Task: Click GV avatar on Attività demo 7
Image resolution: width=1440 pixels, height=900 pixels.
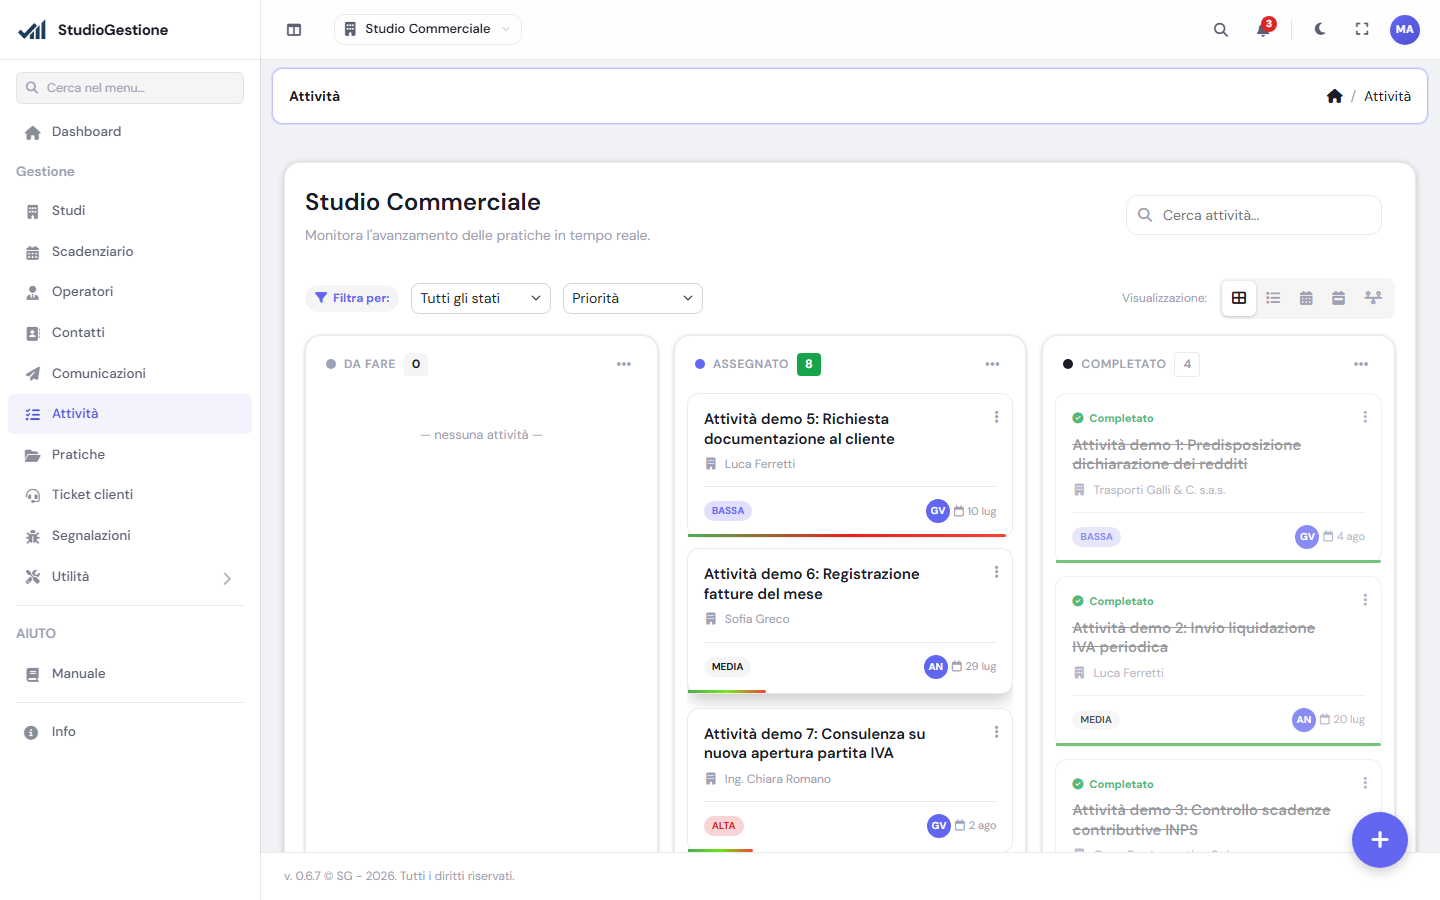Action: coord(939,826)
